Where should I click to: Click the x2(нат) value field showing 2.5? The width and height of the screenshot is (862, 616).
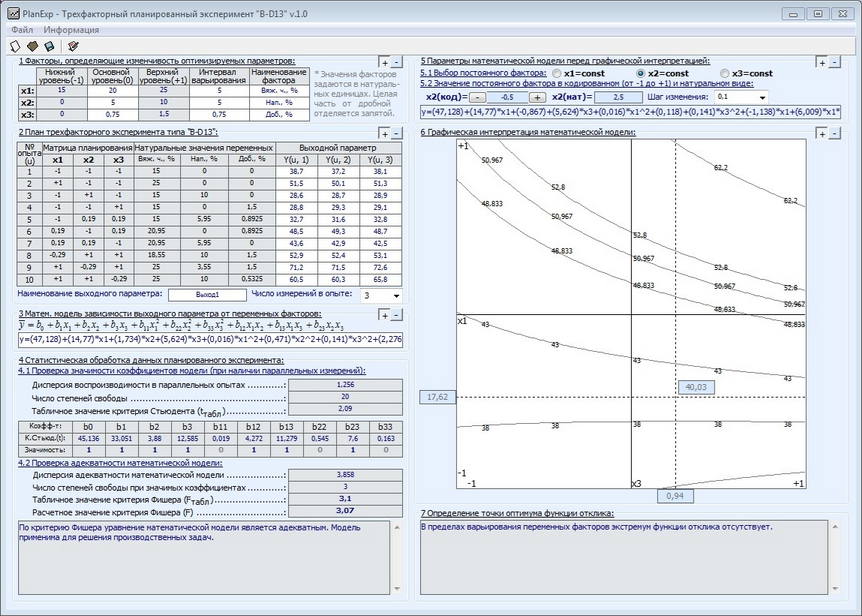(618, 98)
